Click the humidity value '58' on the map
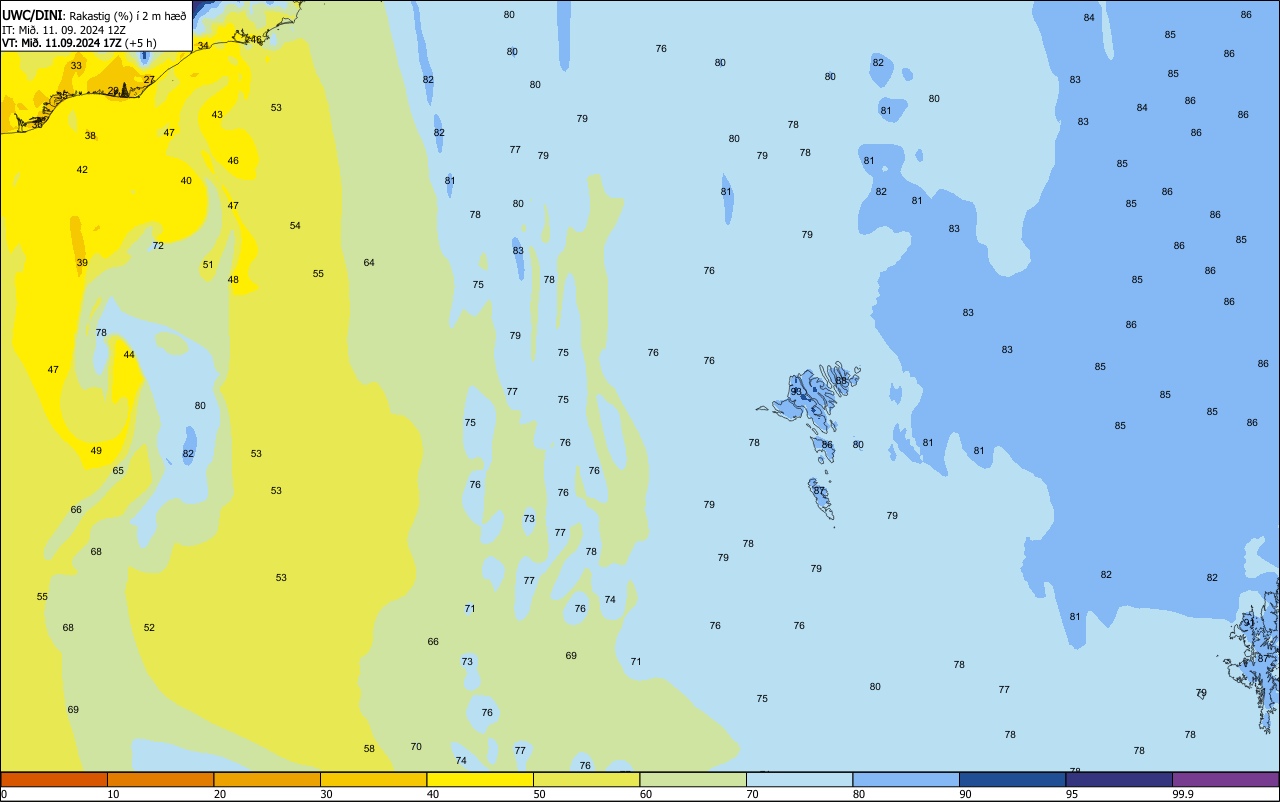This screenshot has height=802, width=1280. pos(369,749)
